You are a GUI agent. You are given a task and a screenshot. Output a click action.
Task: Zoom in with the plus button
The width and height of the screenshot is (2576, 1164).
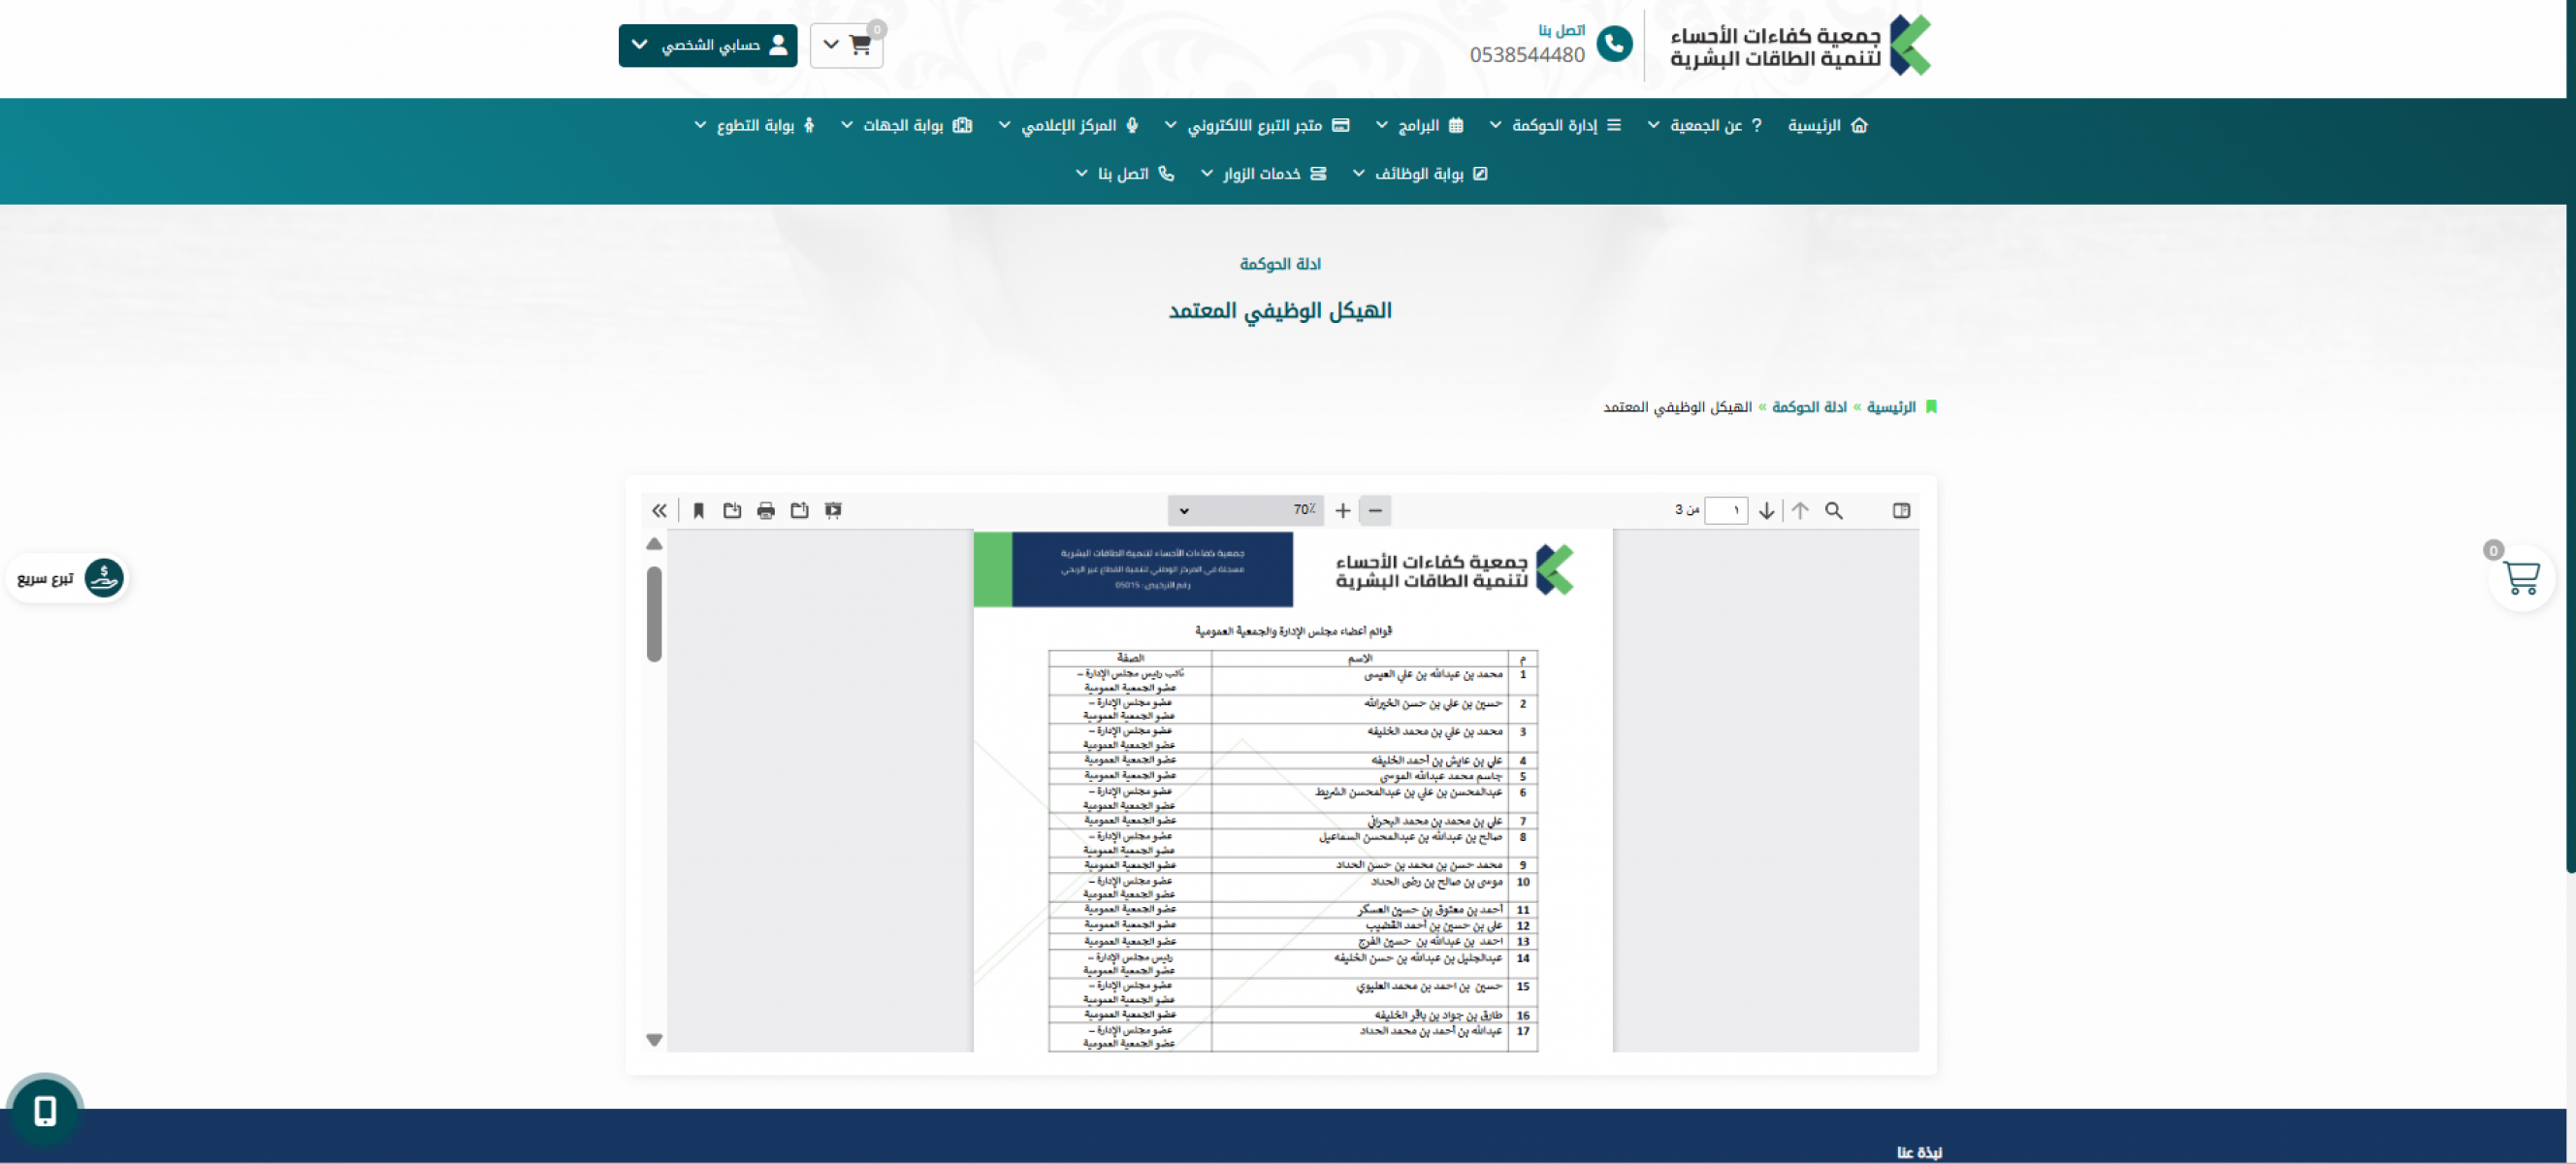[1343, 510]
